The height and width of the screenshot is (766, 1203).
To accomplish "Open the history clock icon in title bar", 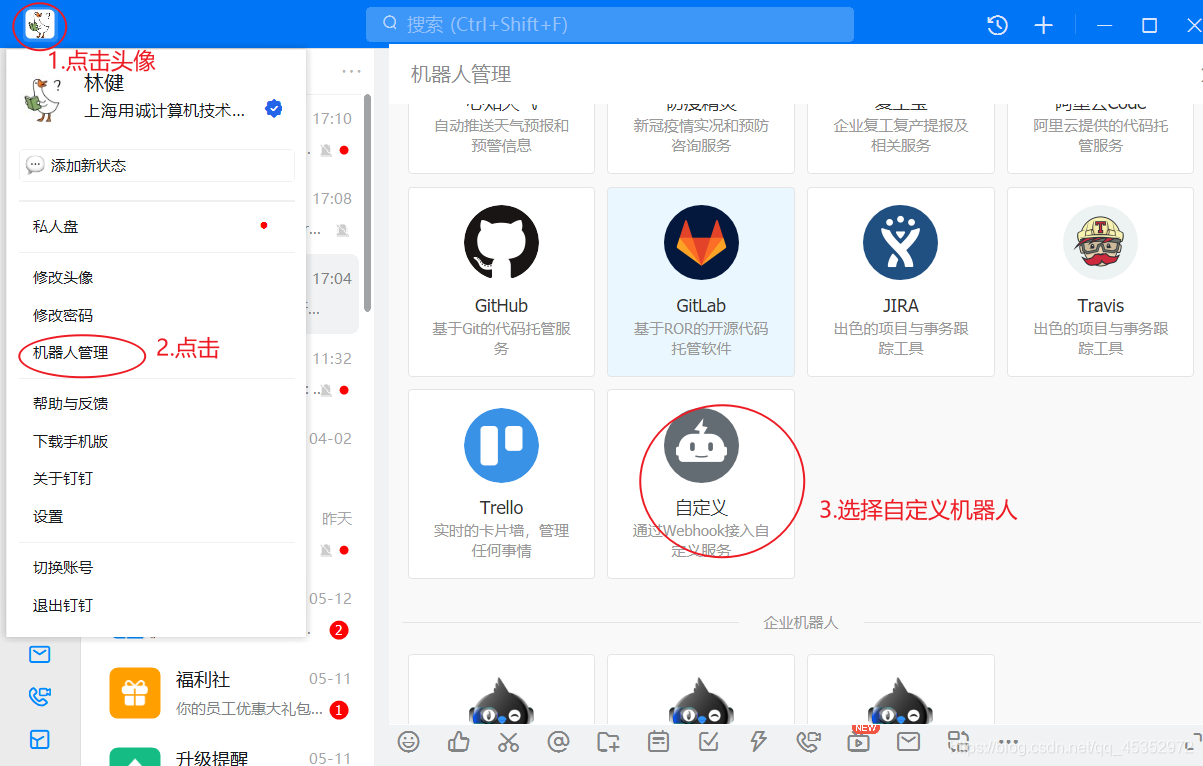I will [x=997, y=25].
